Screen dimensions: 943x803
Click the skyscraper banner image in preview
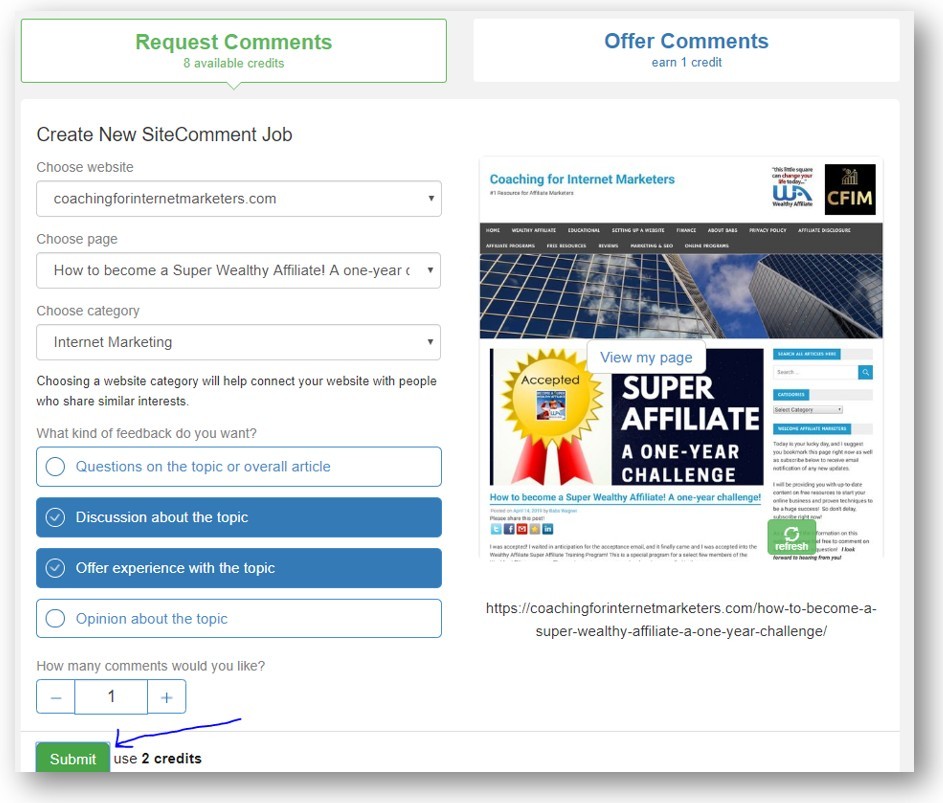click(x=681, y=296)
